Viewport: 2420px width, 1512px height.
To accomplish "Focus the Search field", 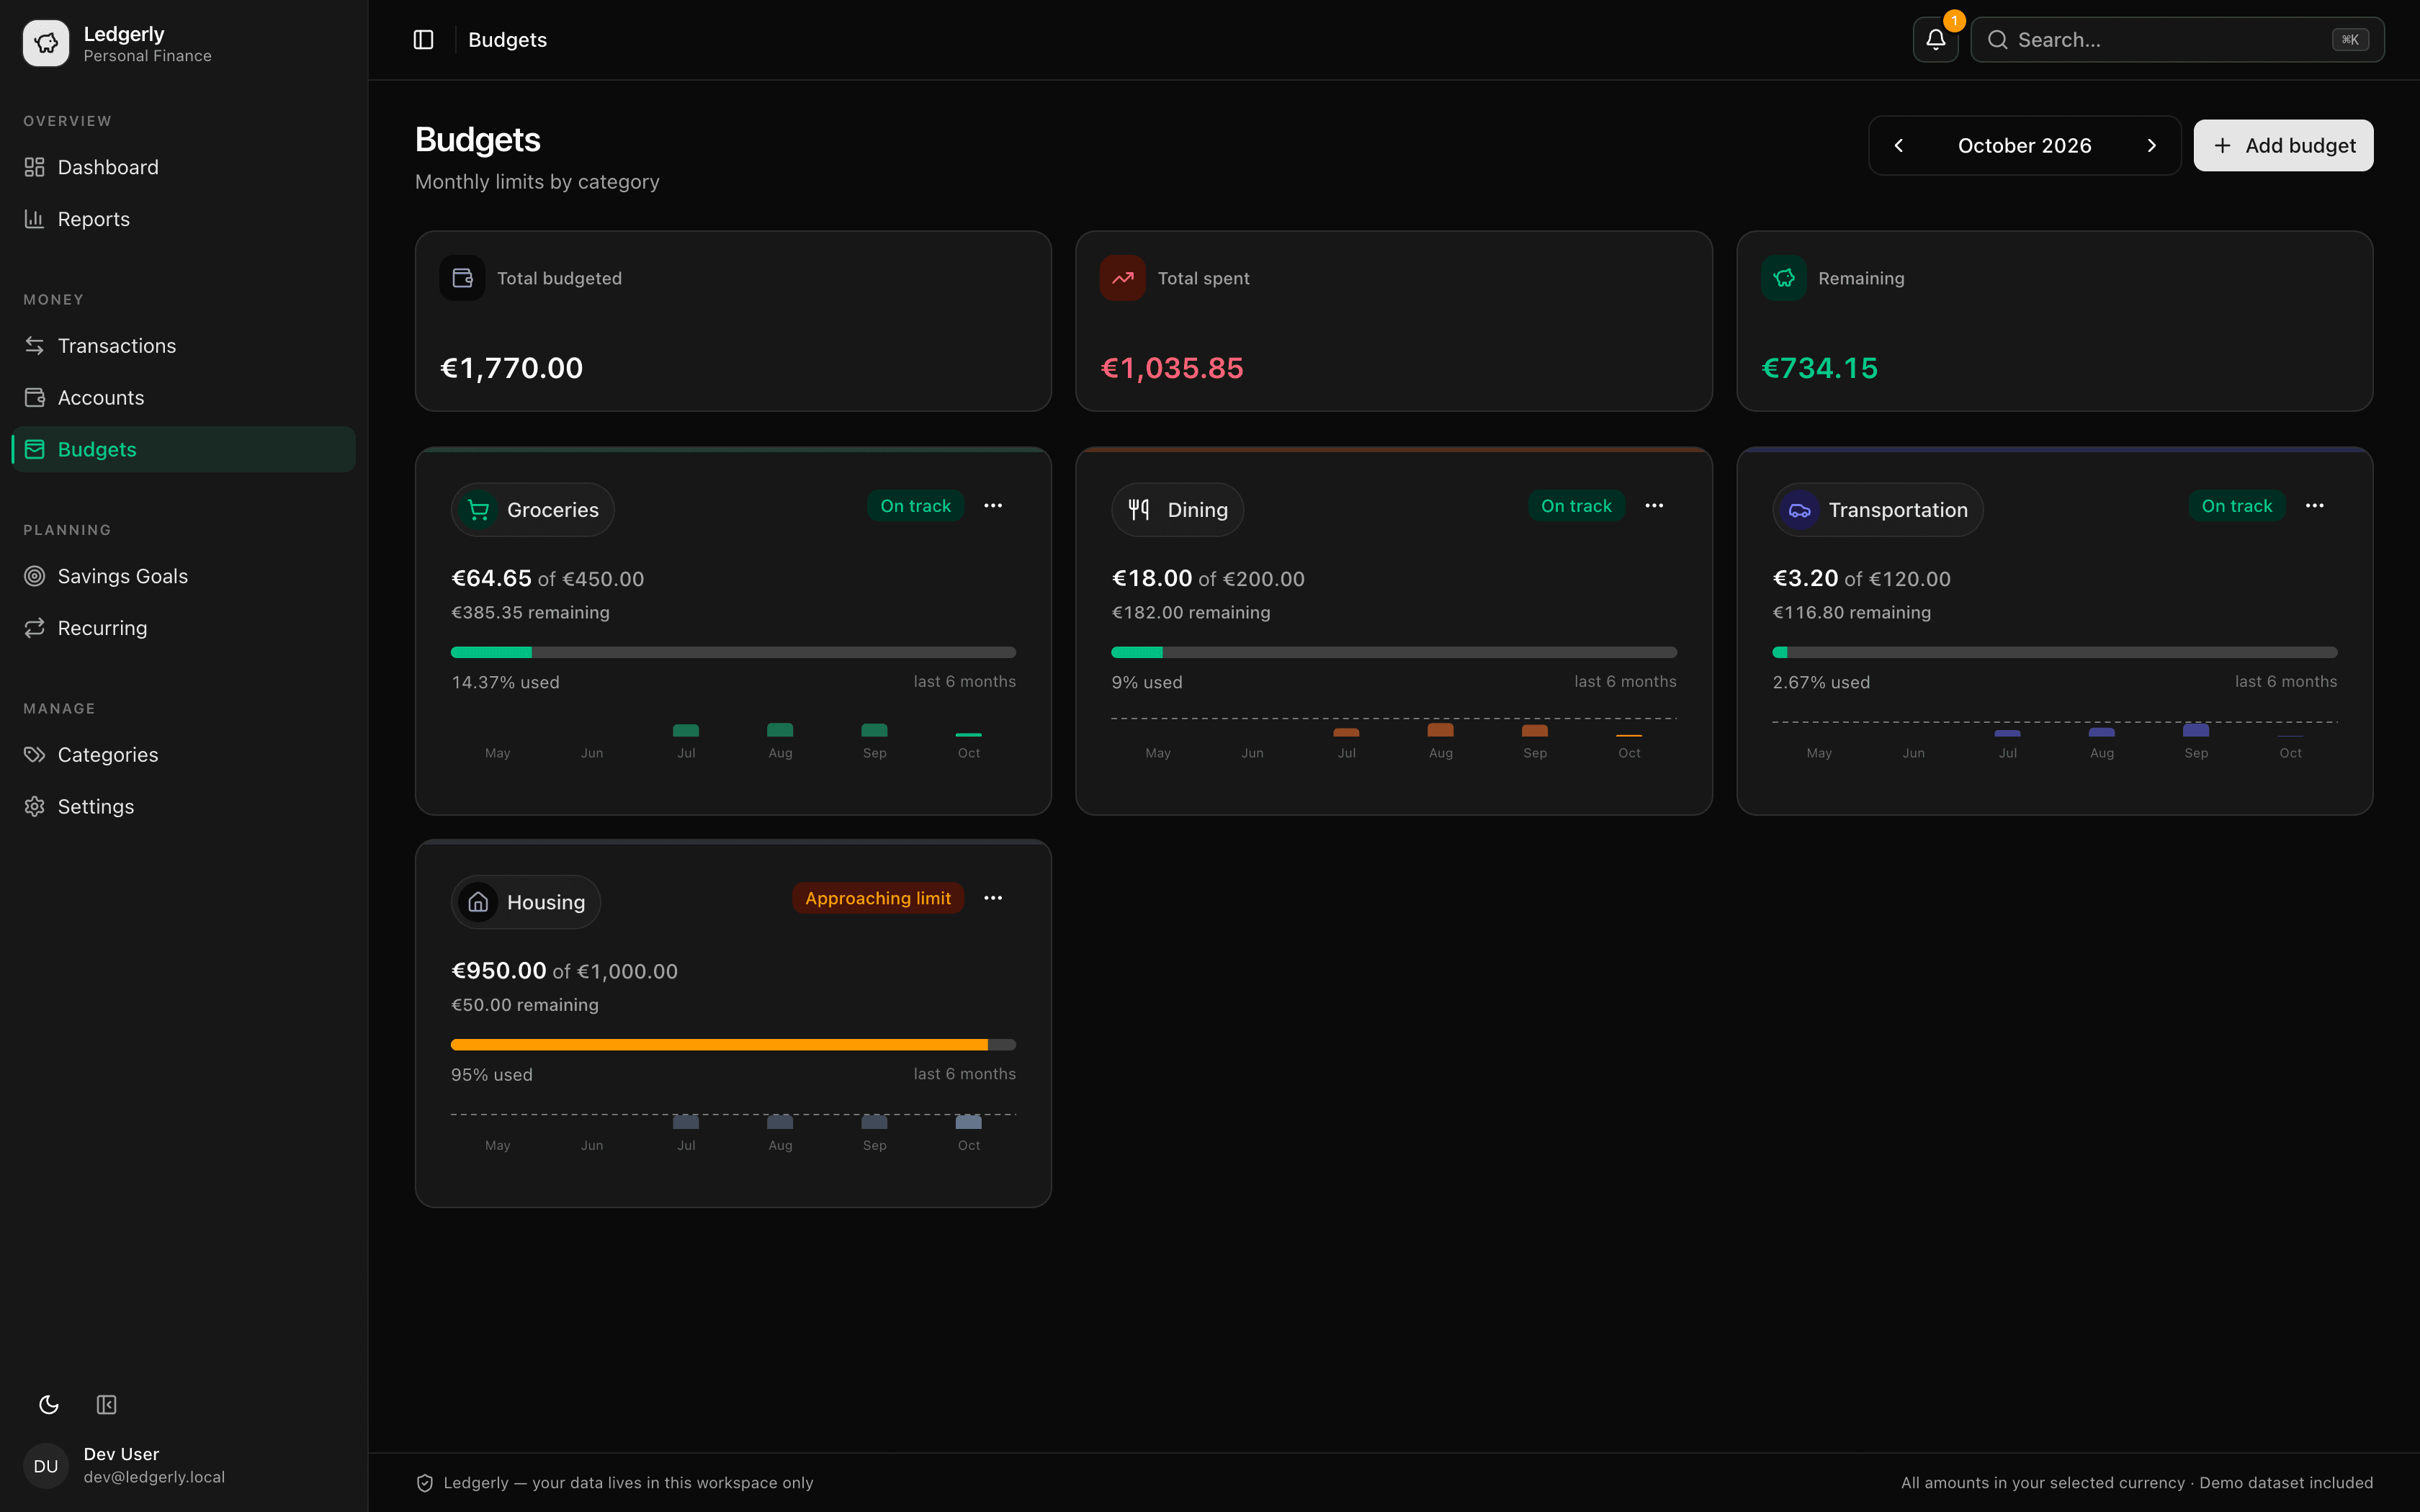I will 2177,40.
